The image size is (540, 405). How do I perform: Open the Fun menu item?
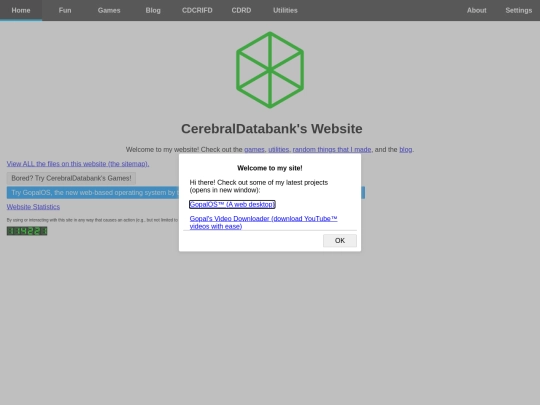(65, 10)
